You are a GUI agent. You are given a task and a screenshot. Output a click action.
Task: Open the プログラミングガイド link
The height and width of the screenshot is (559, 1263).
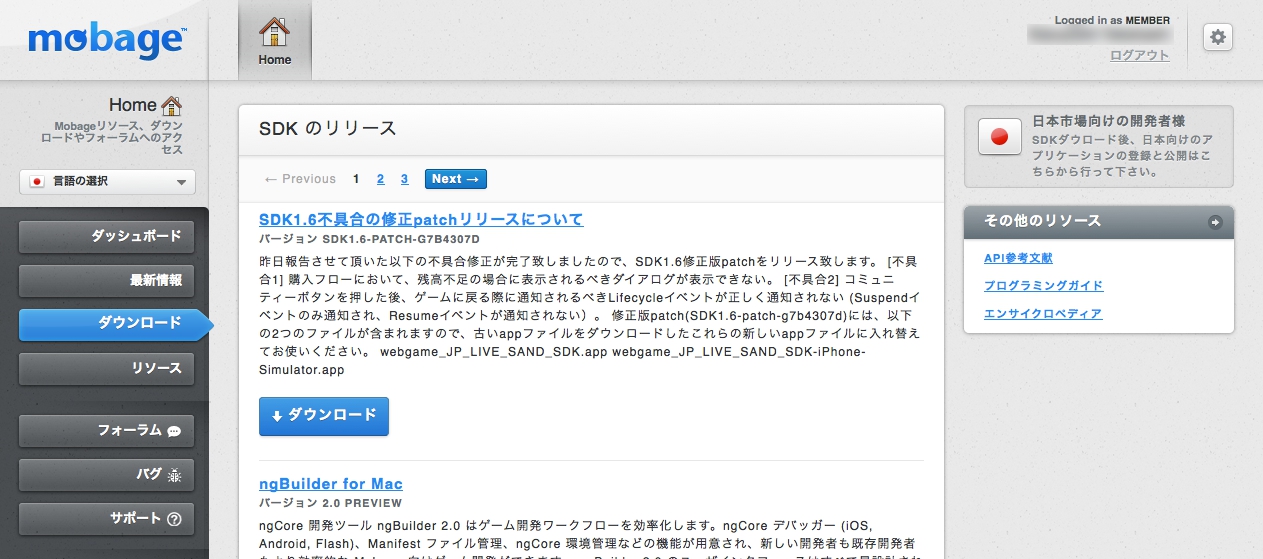pos(1044,286)
